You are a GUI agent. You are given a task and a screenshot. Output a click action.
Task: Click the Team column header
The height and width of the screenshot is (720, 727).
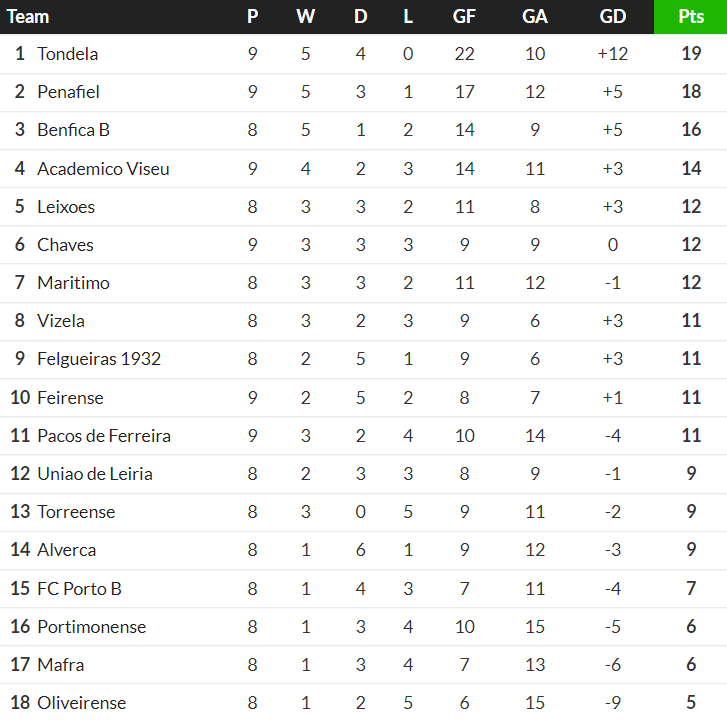pos(28,17)
